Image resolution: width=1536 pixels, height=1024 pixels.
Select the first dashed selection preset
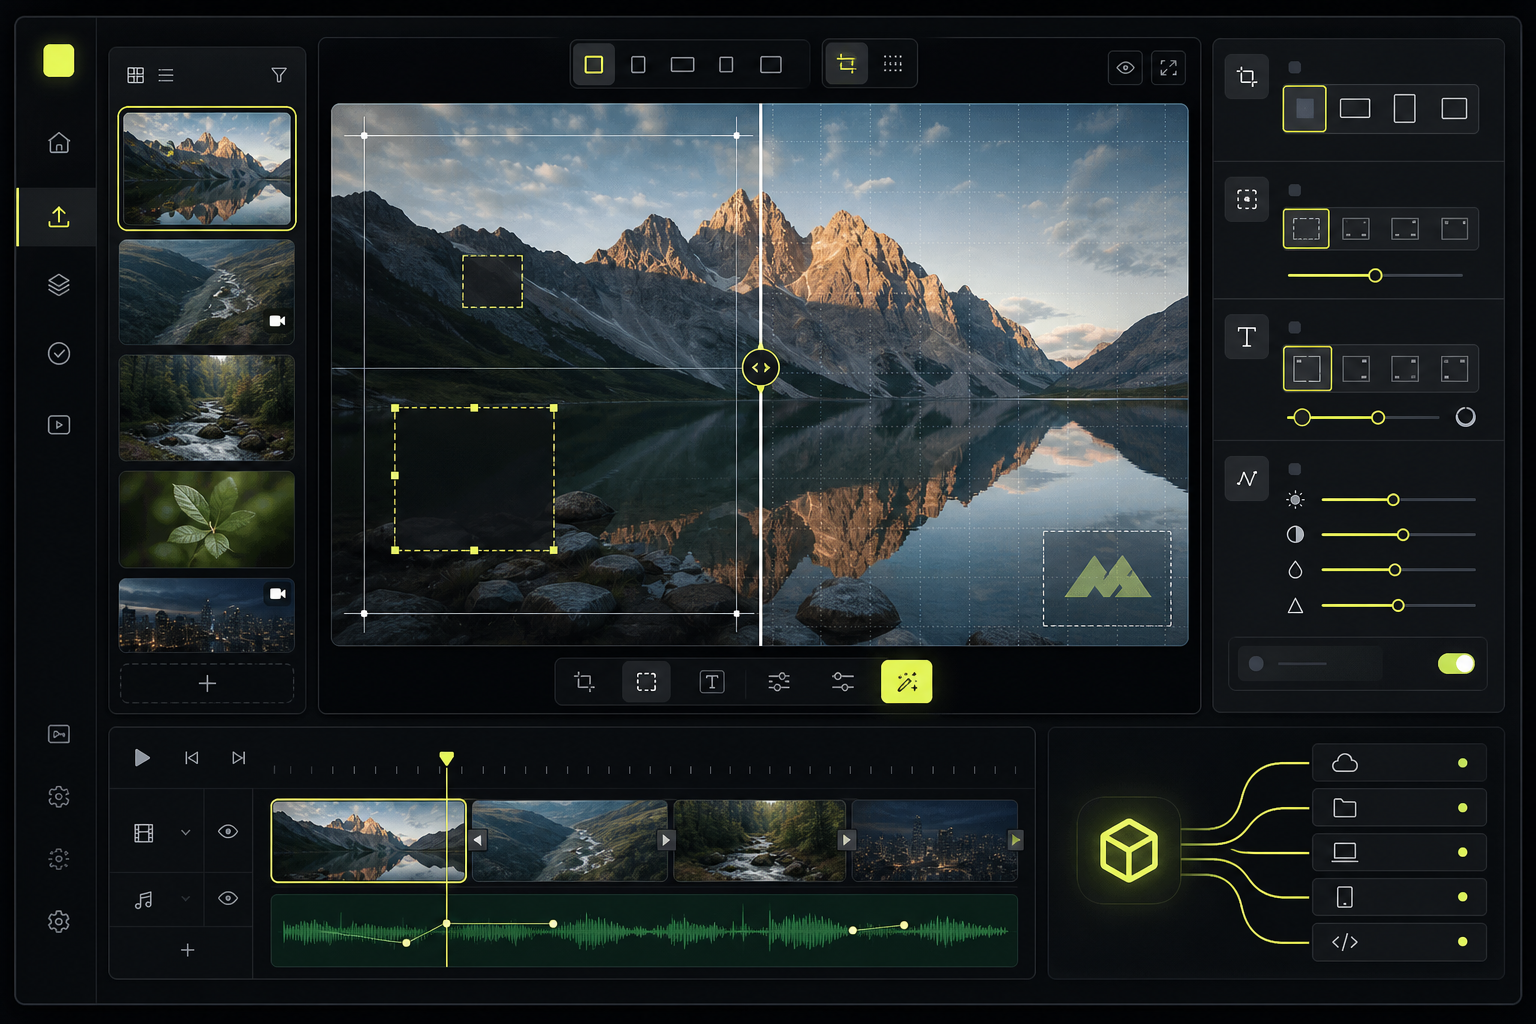pyautogui.click(x=1306, y=229)
